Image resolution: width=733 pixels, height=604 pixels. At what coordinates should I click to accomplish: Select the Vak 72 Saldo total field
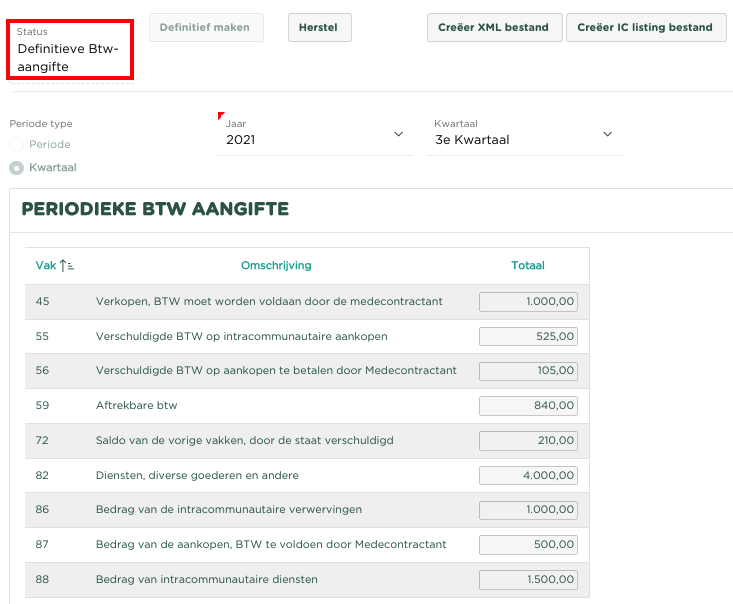coord(528,441)
